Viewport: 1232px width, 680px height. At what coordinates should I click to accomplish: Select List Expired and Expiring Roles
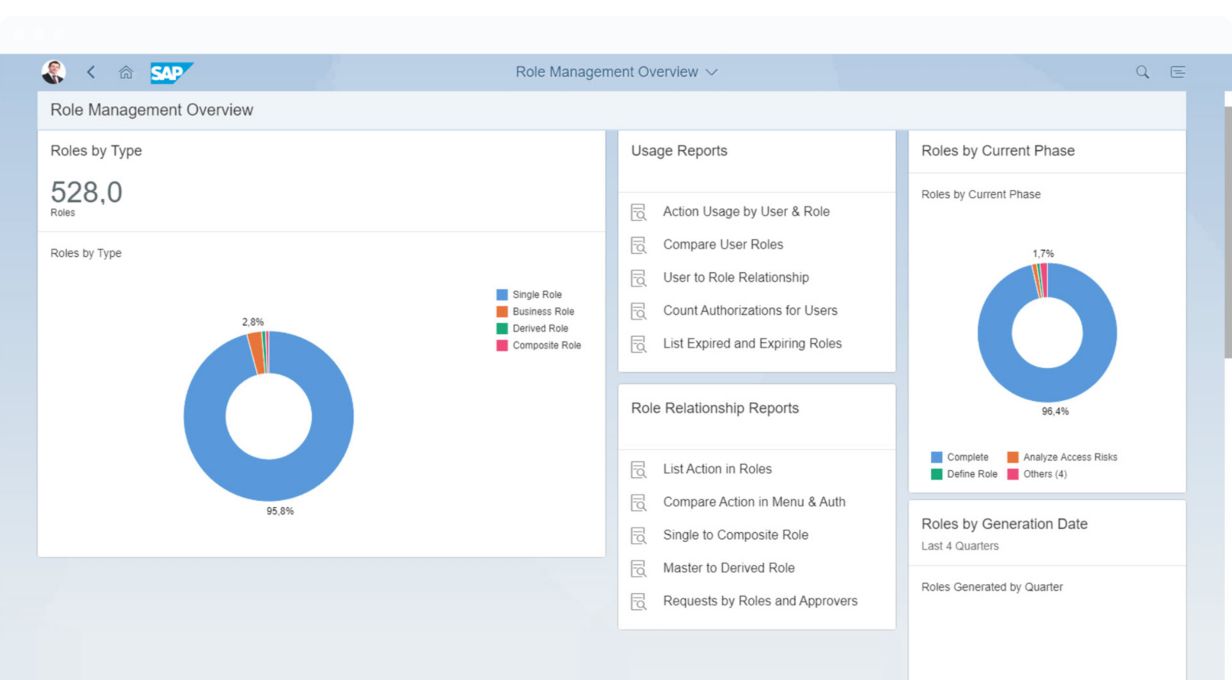click(x=752, y=344)
